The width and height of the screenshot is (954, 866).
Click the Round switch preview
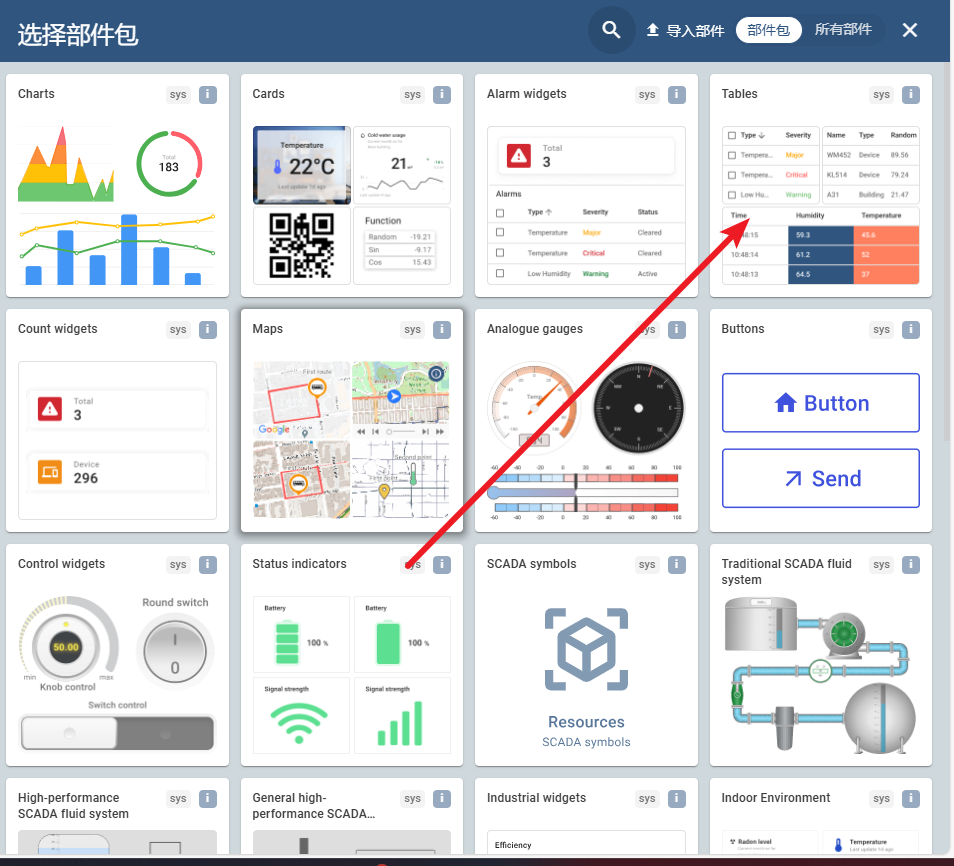(175, 652)
